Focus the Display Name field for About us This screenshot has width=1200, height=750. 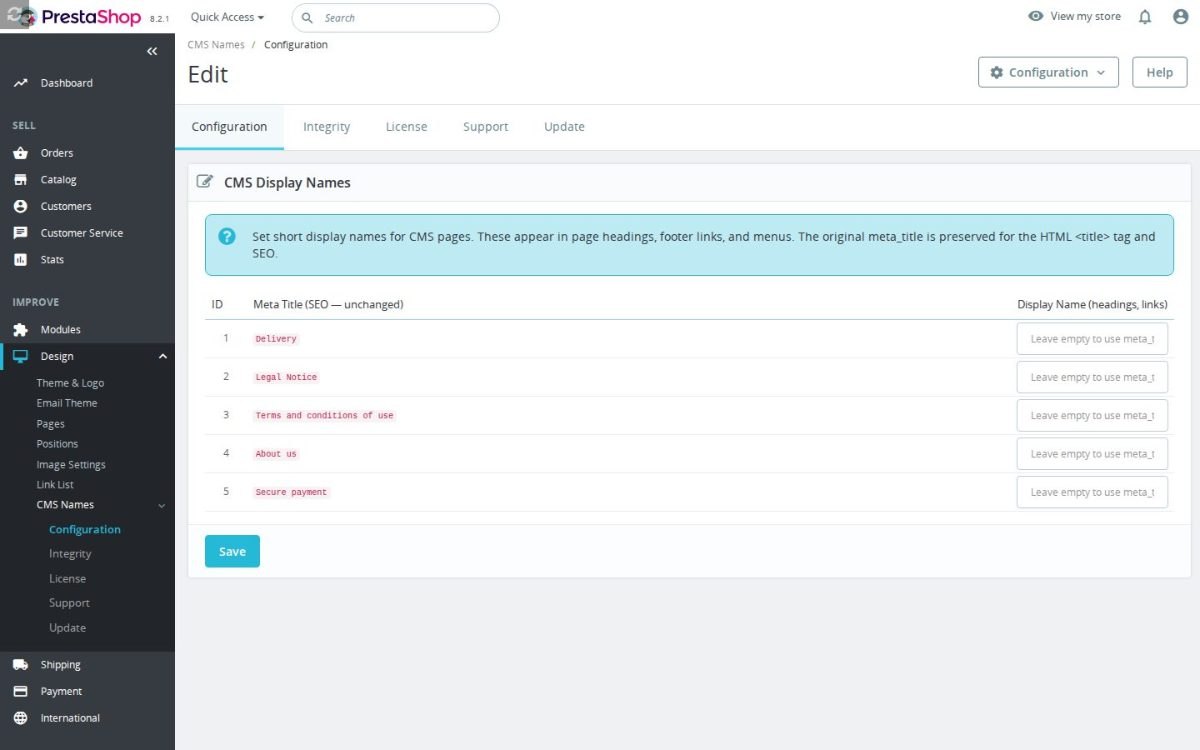[x=1092, y=454]
